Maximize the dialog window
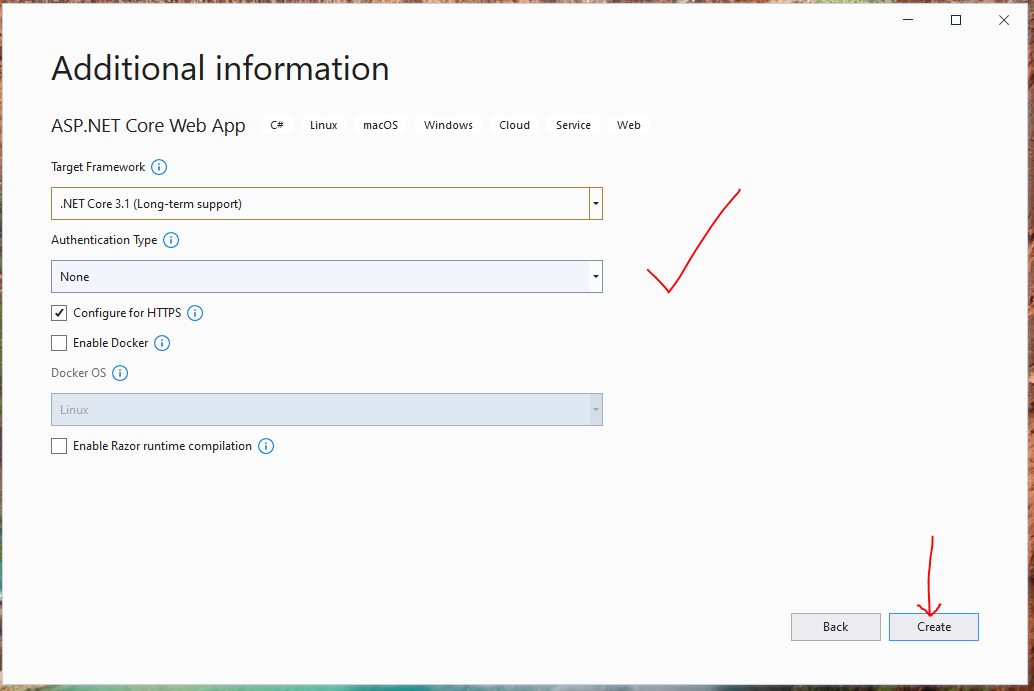The height and width of the screenshot is (691, 1034). [956, 20]
